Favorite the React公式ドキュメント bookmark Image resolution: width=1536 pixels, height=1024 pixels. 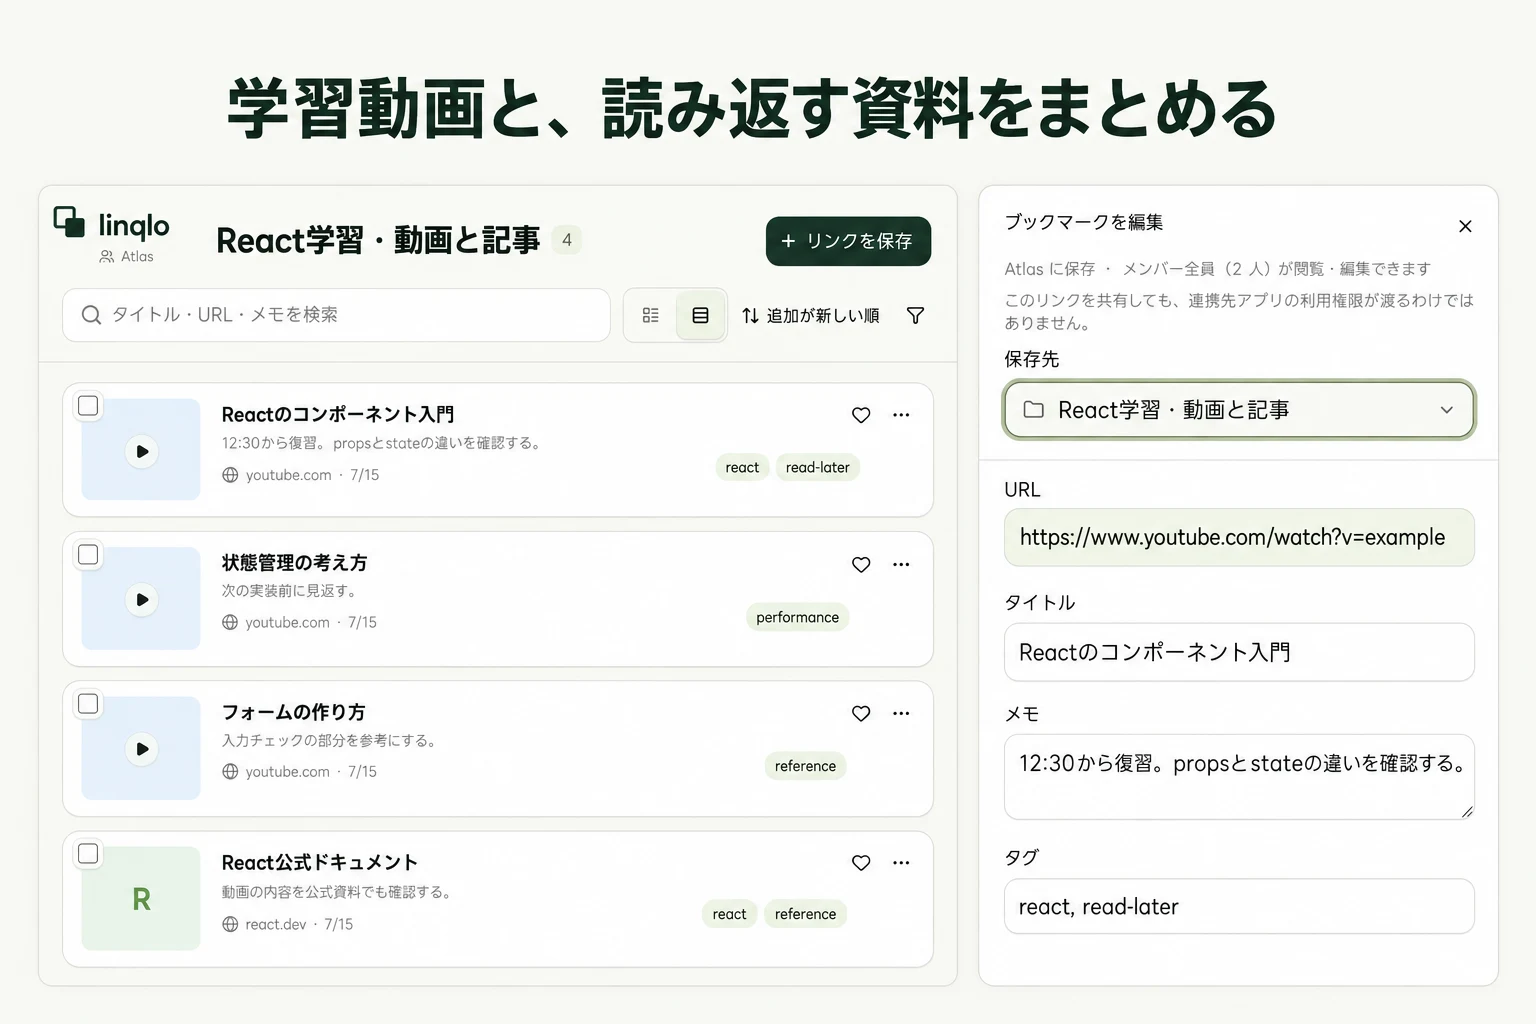click(861, 863)
